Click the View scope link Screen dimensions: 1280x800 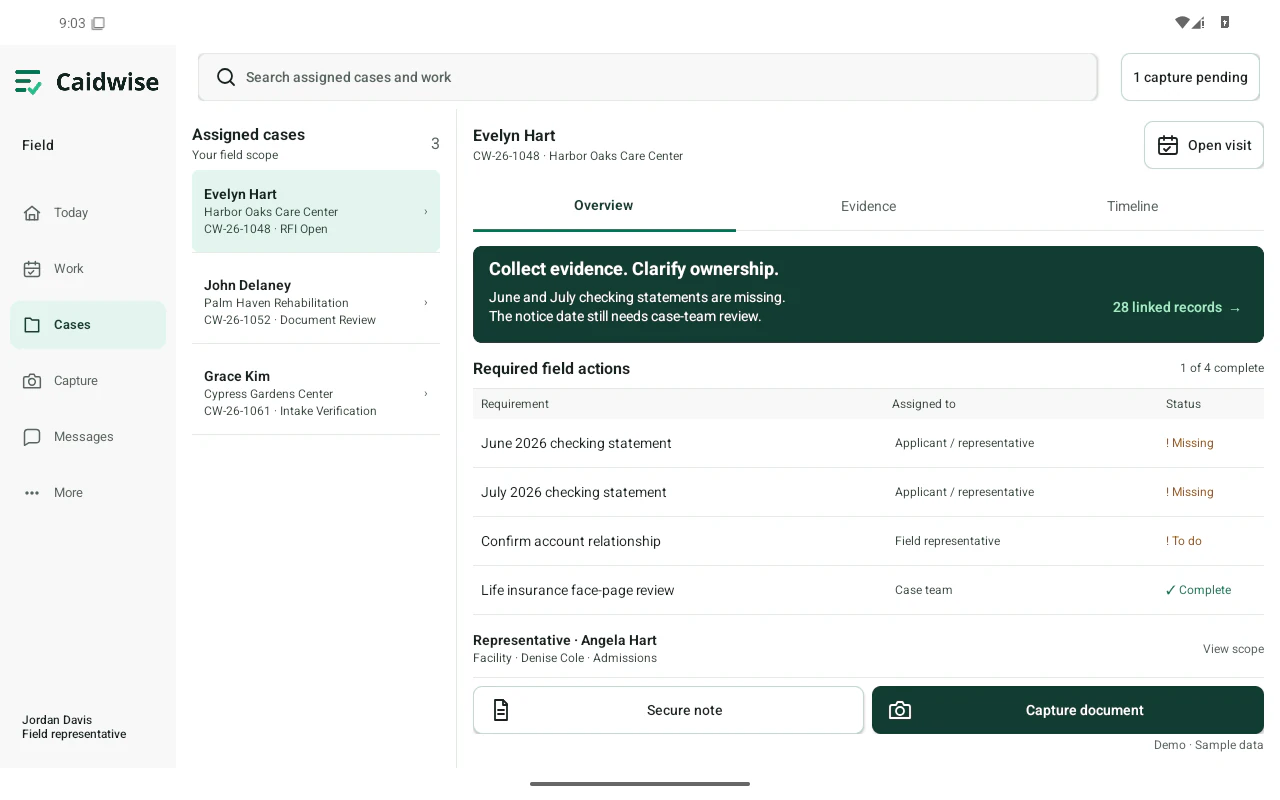click(1233, 649)
